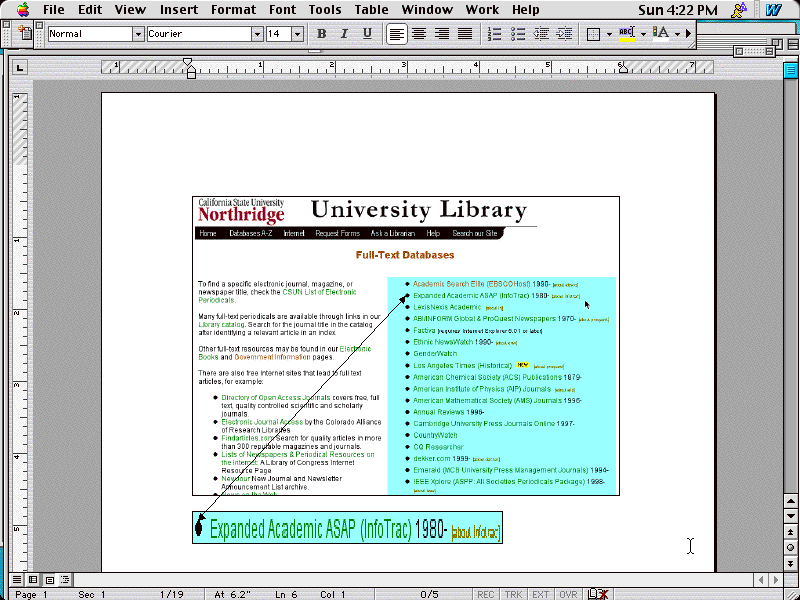Set paragraph to Align Left
Image resolution: width=800 pixels, height=600 pixels.
(396, 34)
